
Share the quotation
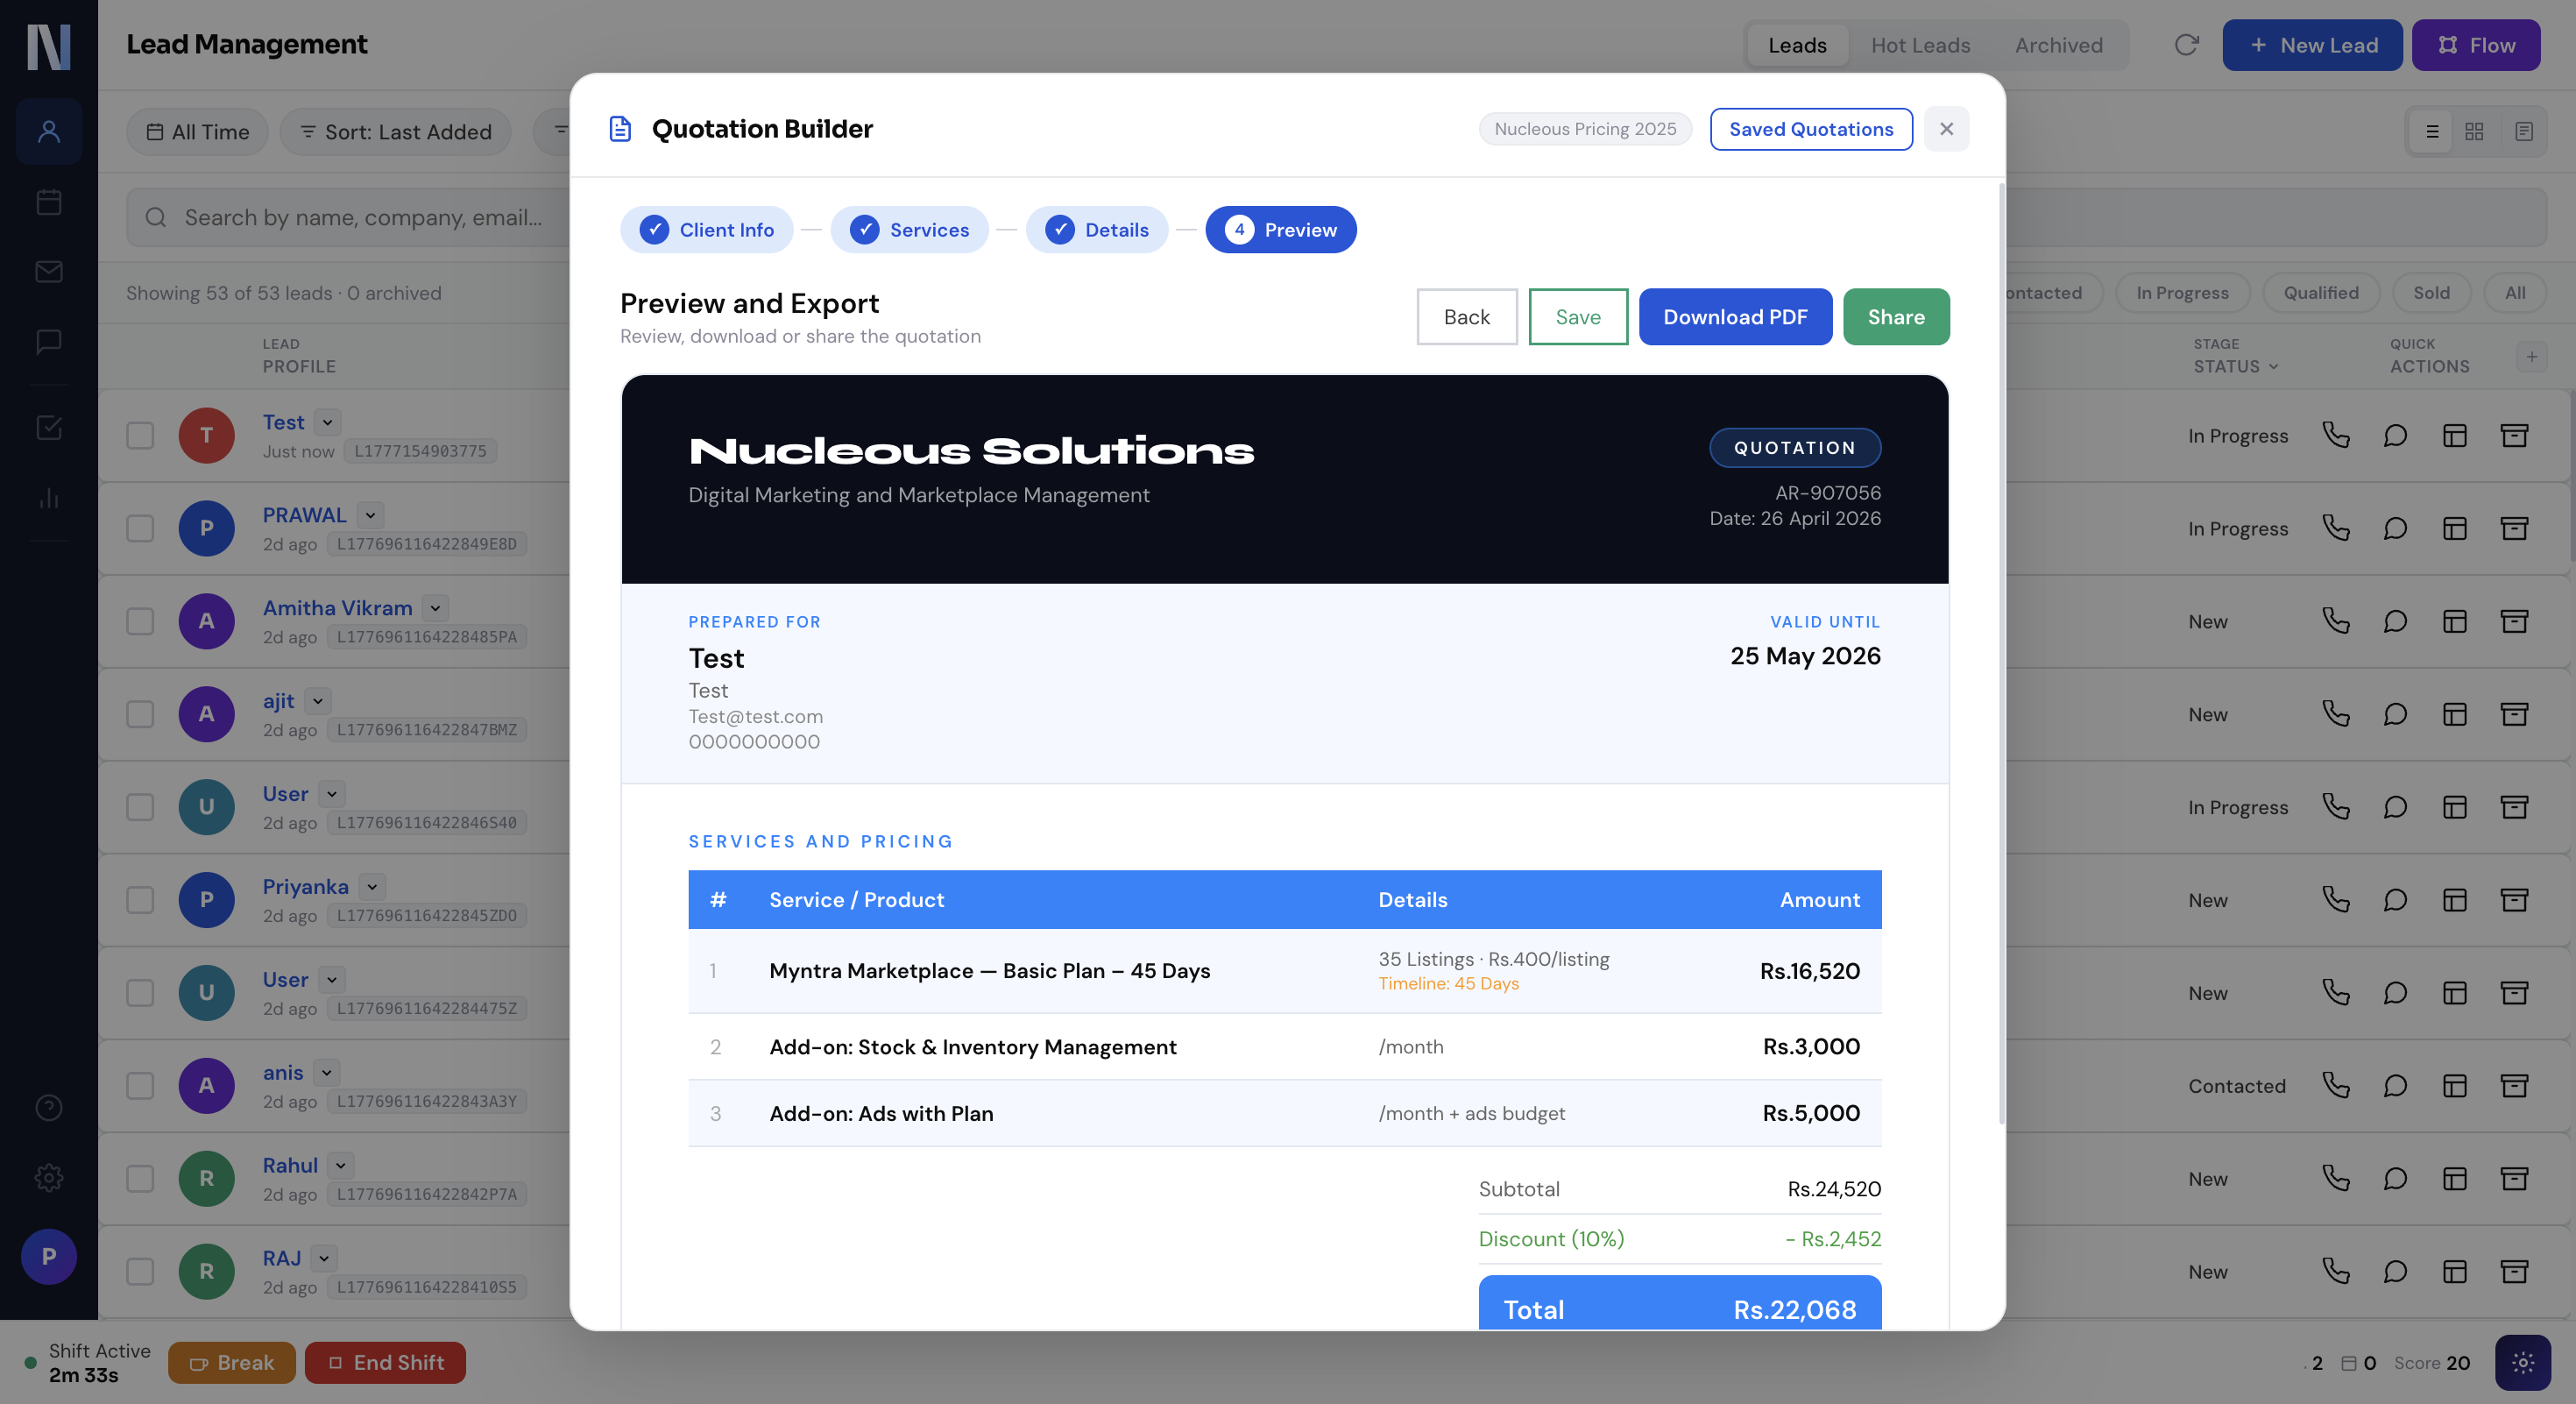point(1896,317)
